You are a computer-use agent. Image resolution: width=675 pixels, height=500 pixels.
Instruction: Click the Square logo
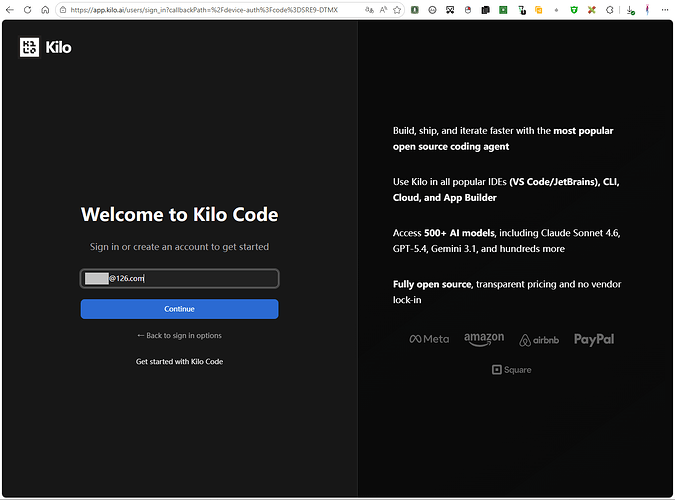point(511,370)
